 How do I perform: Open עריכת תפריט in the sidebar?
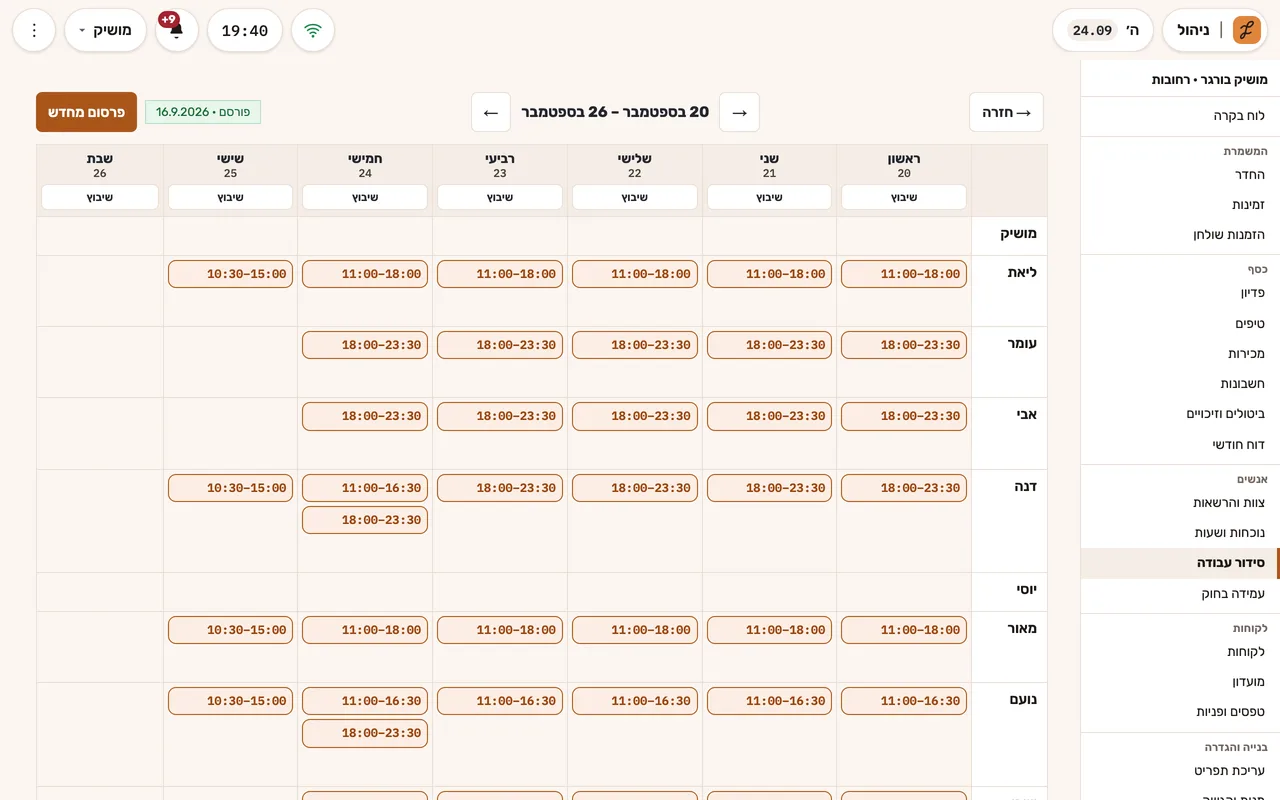point(1180,771)
